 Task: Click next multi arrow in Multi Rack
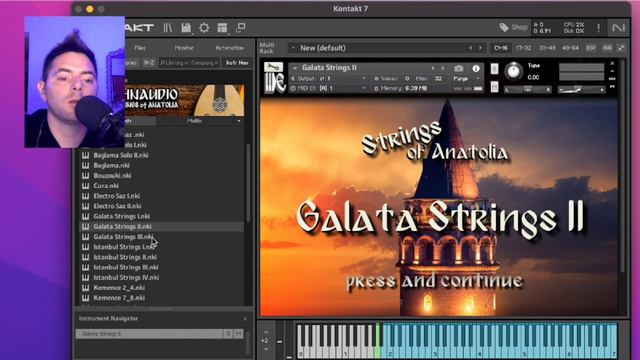tap(480, 48)
